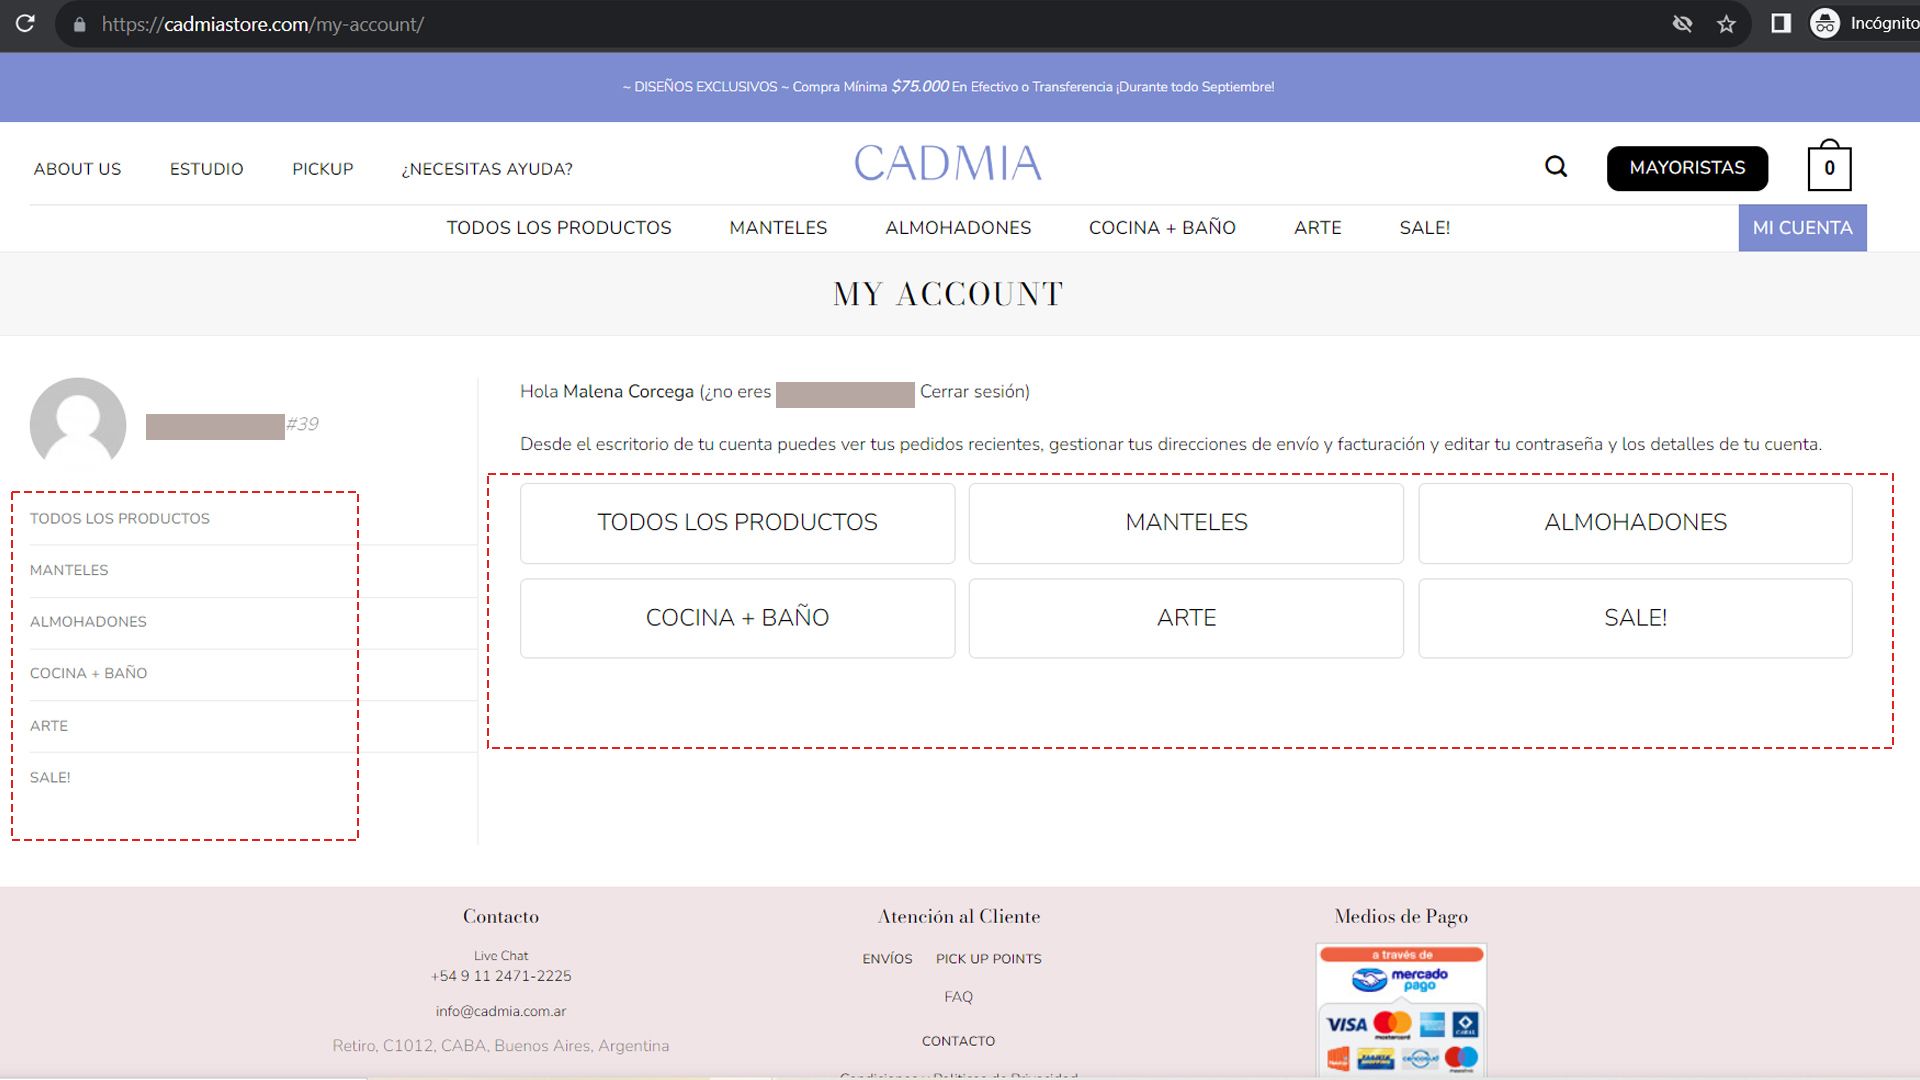
Task: Open ALMOHADONES in sidebar
Action: coord(88,622)
